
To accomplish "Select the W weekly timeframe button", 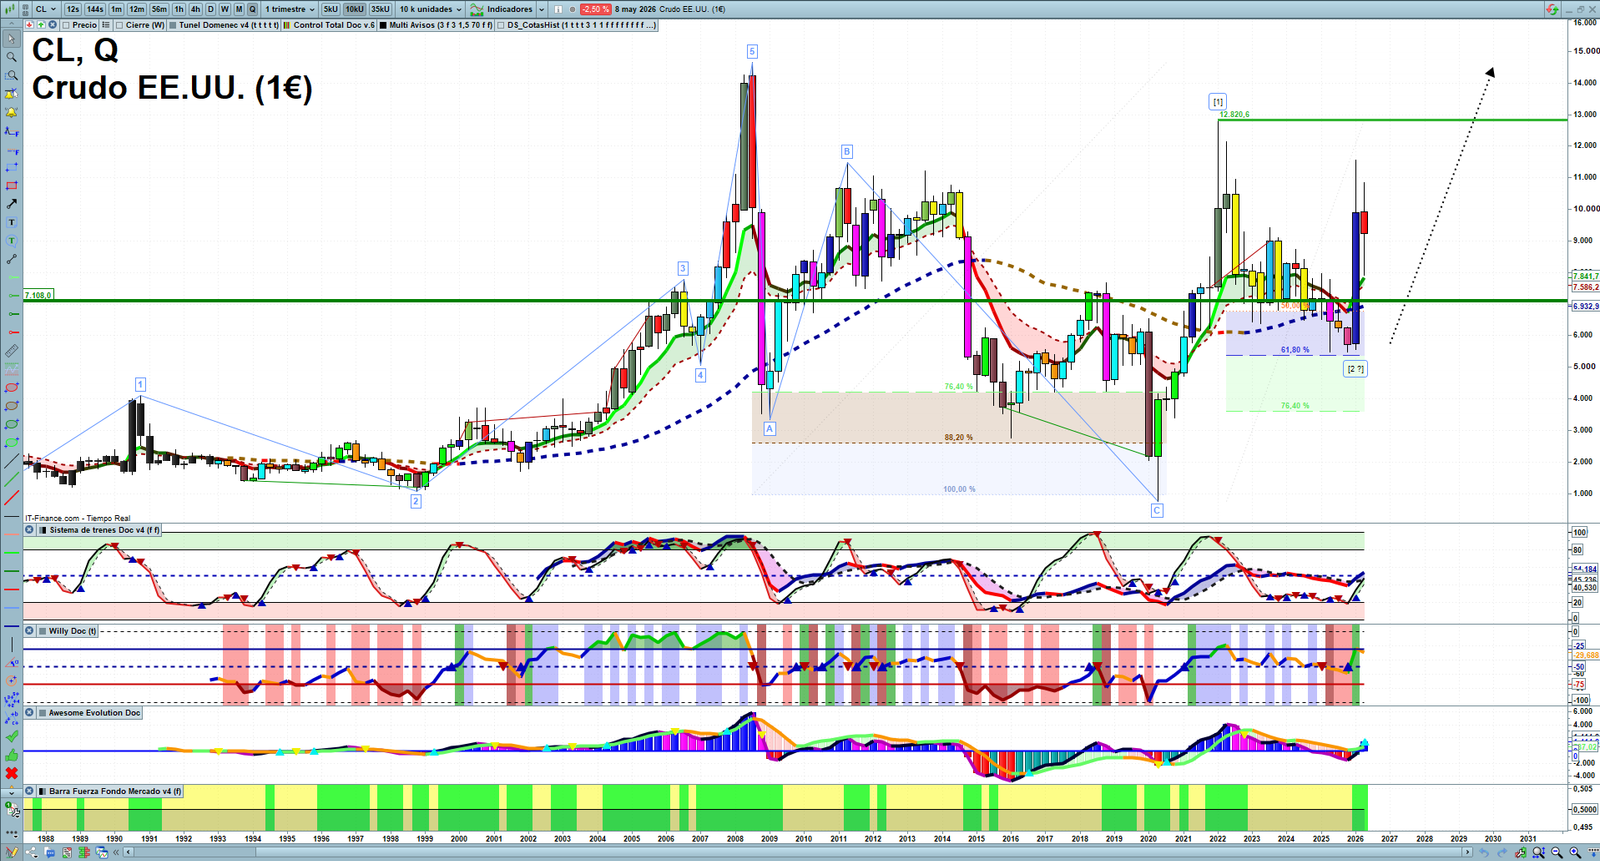I will pos(225,9).
